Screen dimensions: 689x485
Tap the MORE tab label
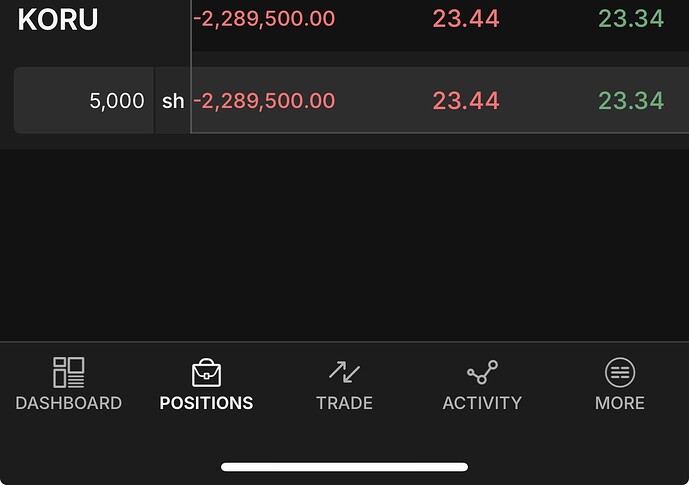(x=620, y=403)
